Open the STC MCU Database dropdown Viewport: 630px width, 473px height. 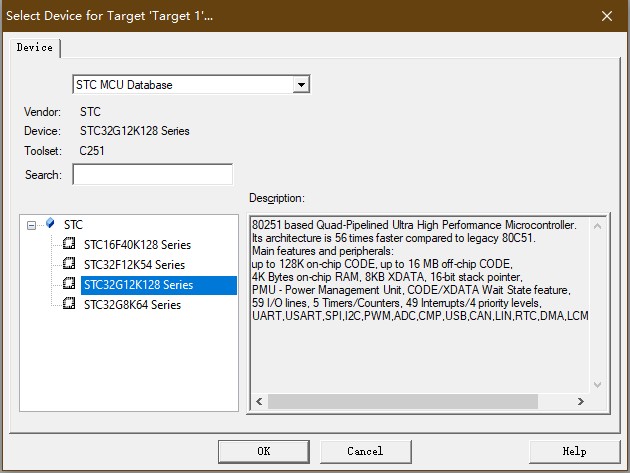click(301, 85)
